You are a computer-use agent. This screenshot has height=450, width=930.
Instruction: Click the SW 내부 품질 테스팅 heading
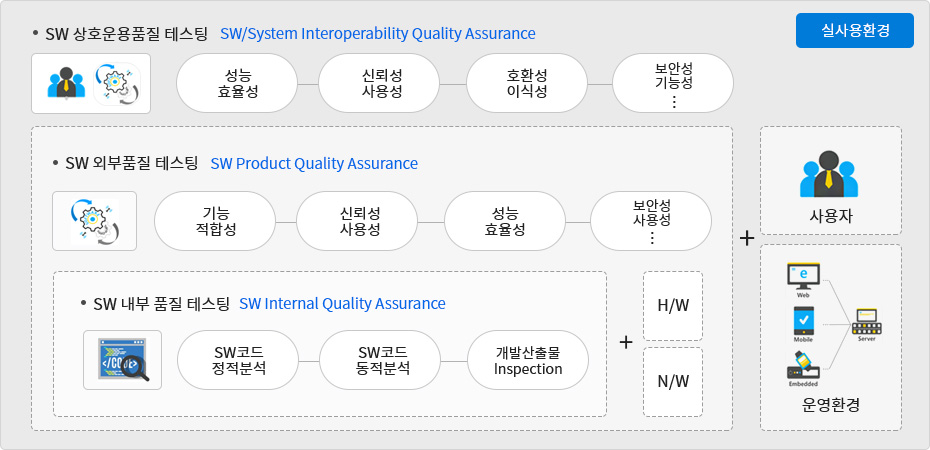(x=161, y=304)
